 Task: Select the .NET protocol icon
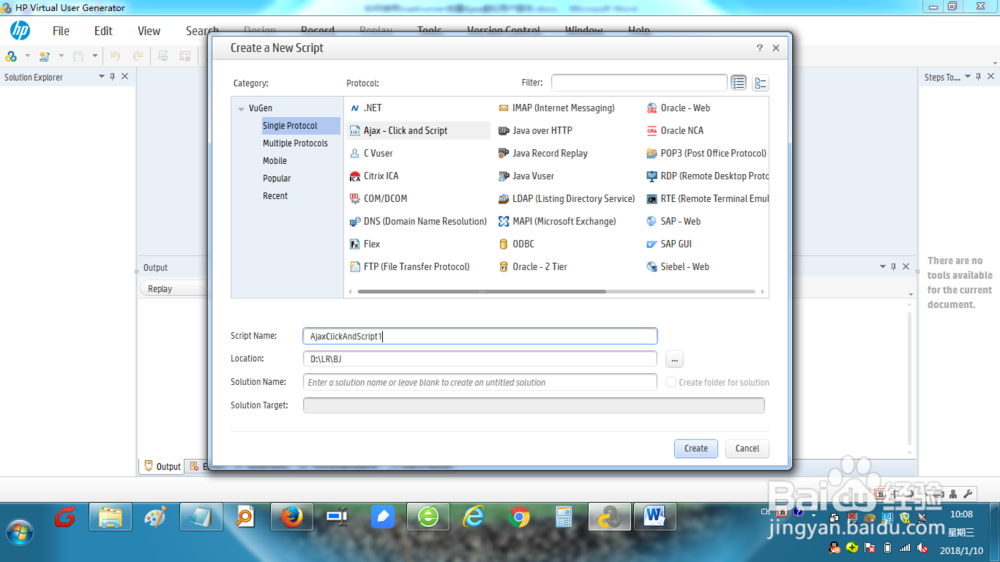(355, 108)
